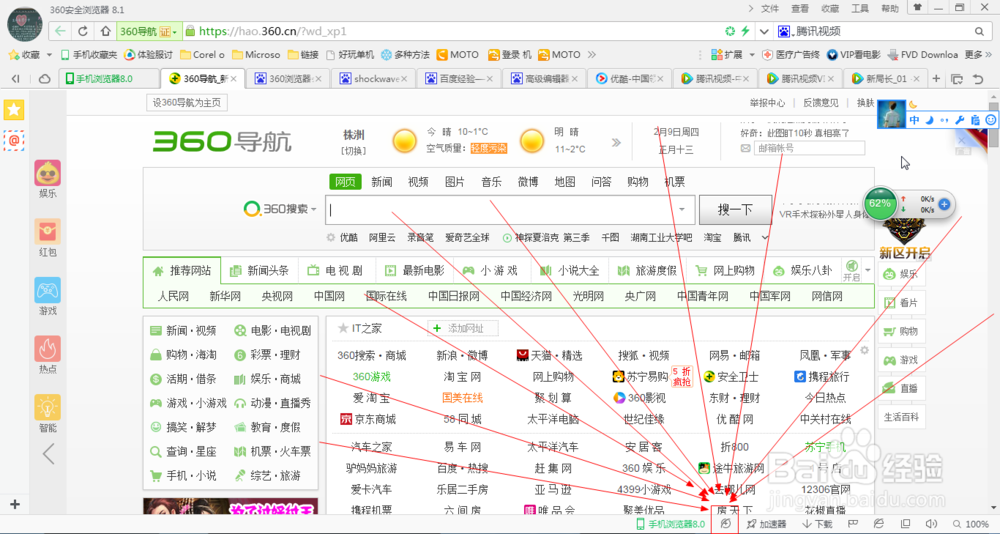Open 加速器 rocket in status bar
Image resolution: width=1000 pixels, height=534 pixels.
[x=767, y=524]
